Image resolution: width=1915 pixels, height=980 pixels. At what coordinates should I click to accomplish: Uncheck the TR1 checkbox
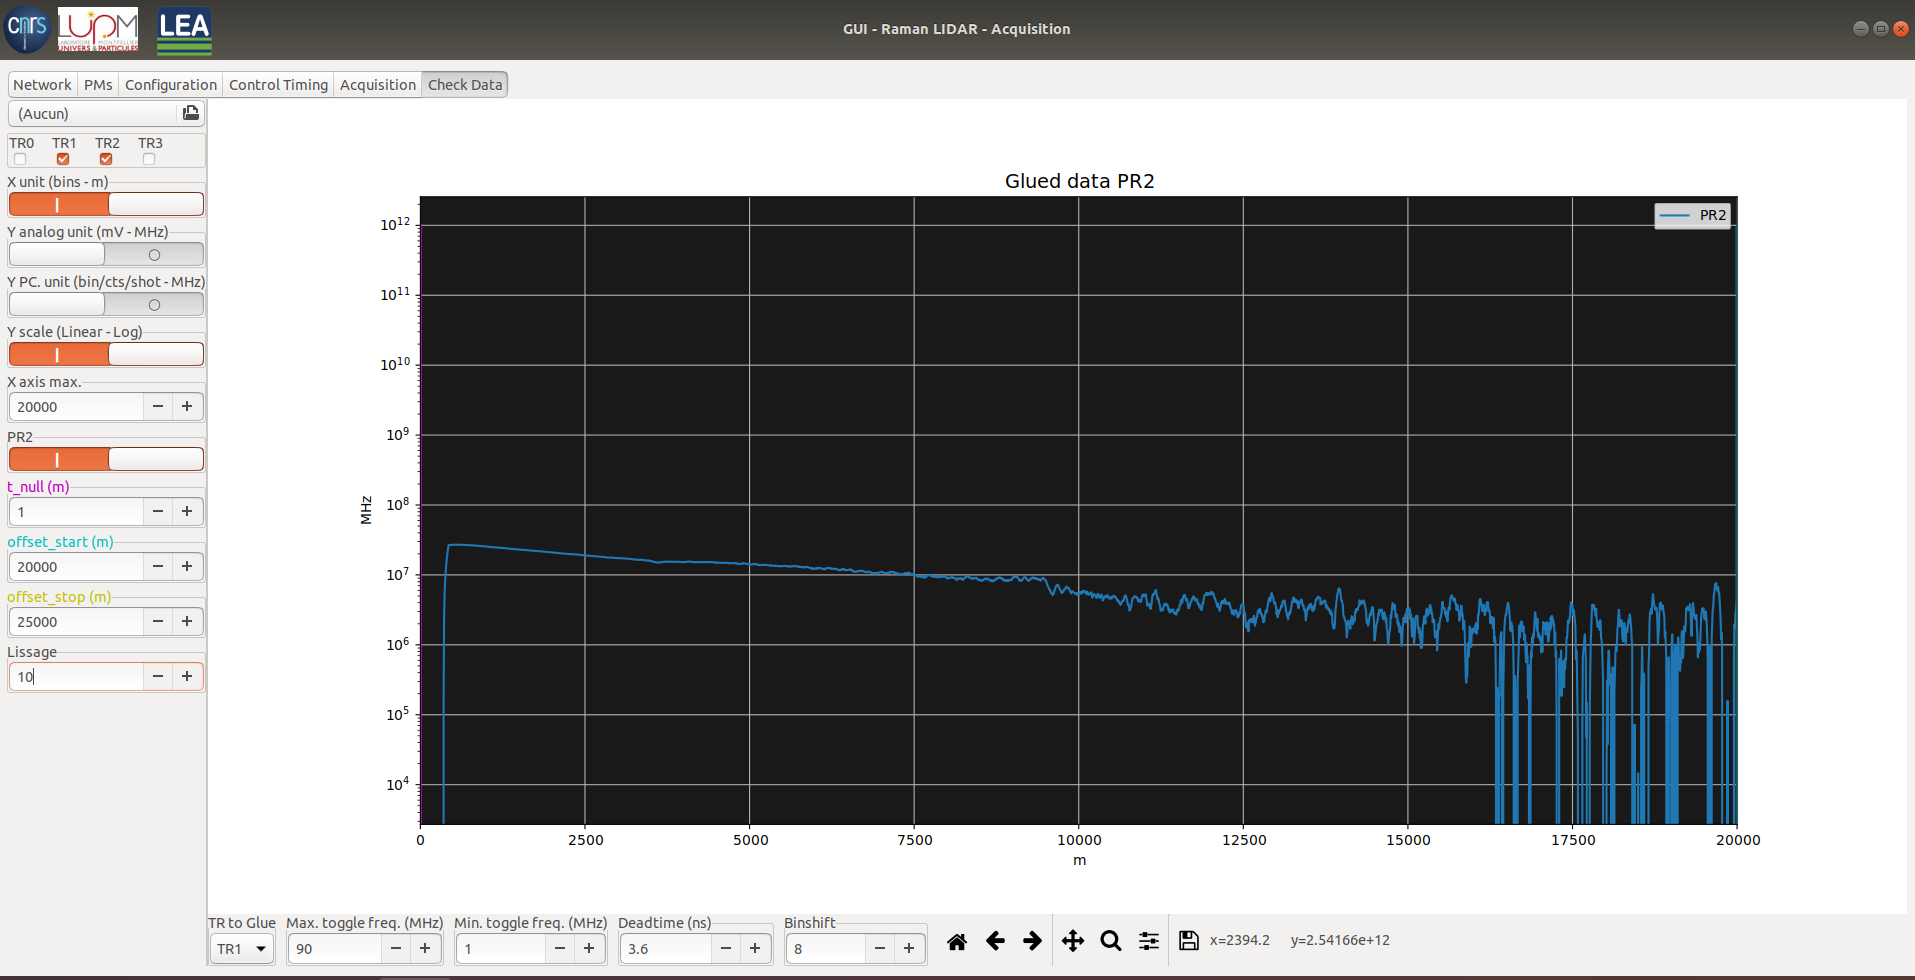coord(63,159)
